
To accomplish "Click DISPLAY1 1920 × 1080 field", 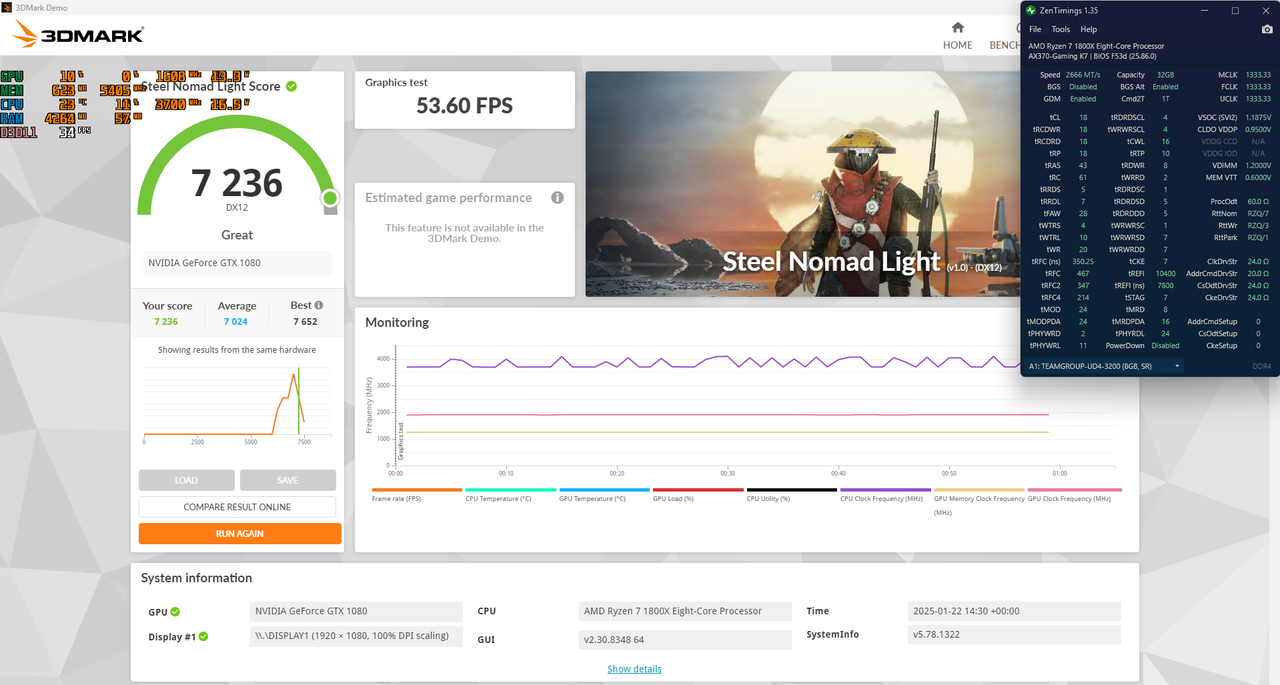I will coord(356,636).
